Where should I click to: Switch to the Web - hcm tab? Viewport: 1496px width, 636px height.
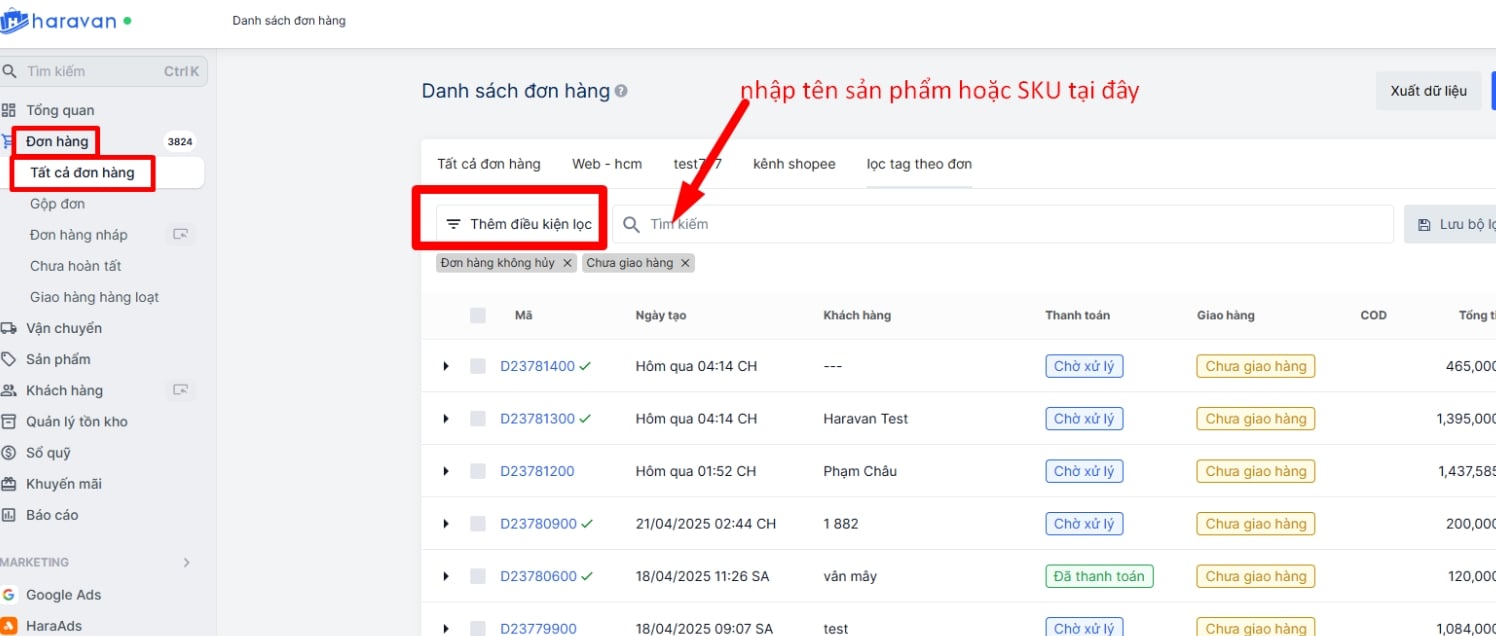[607, 164]
